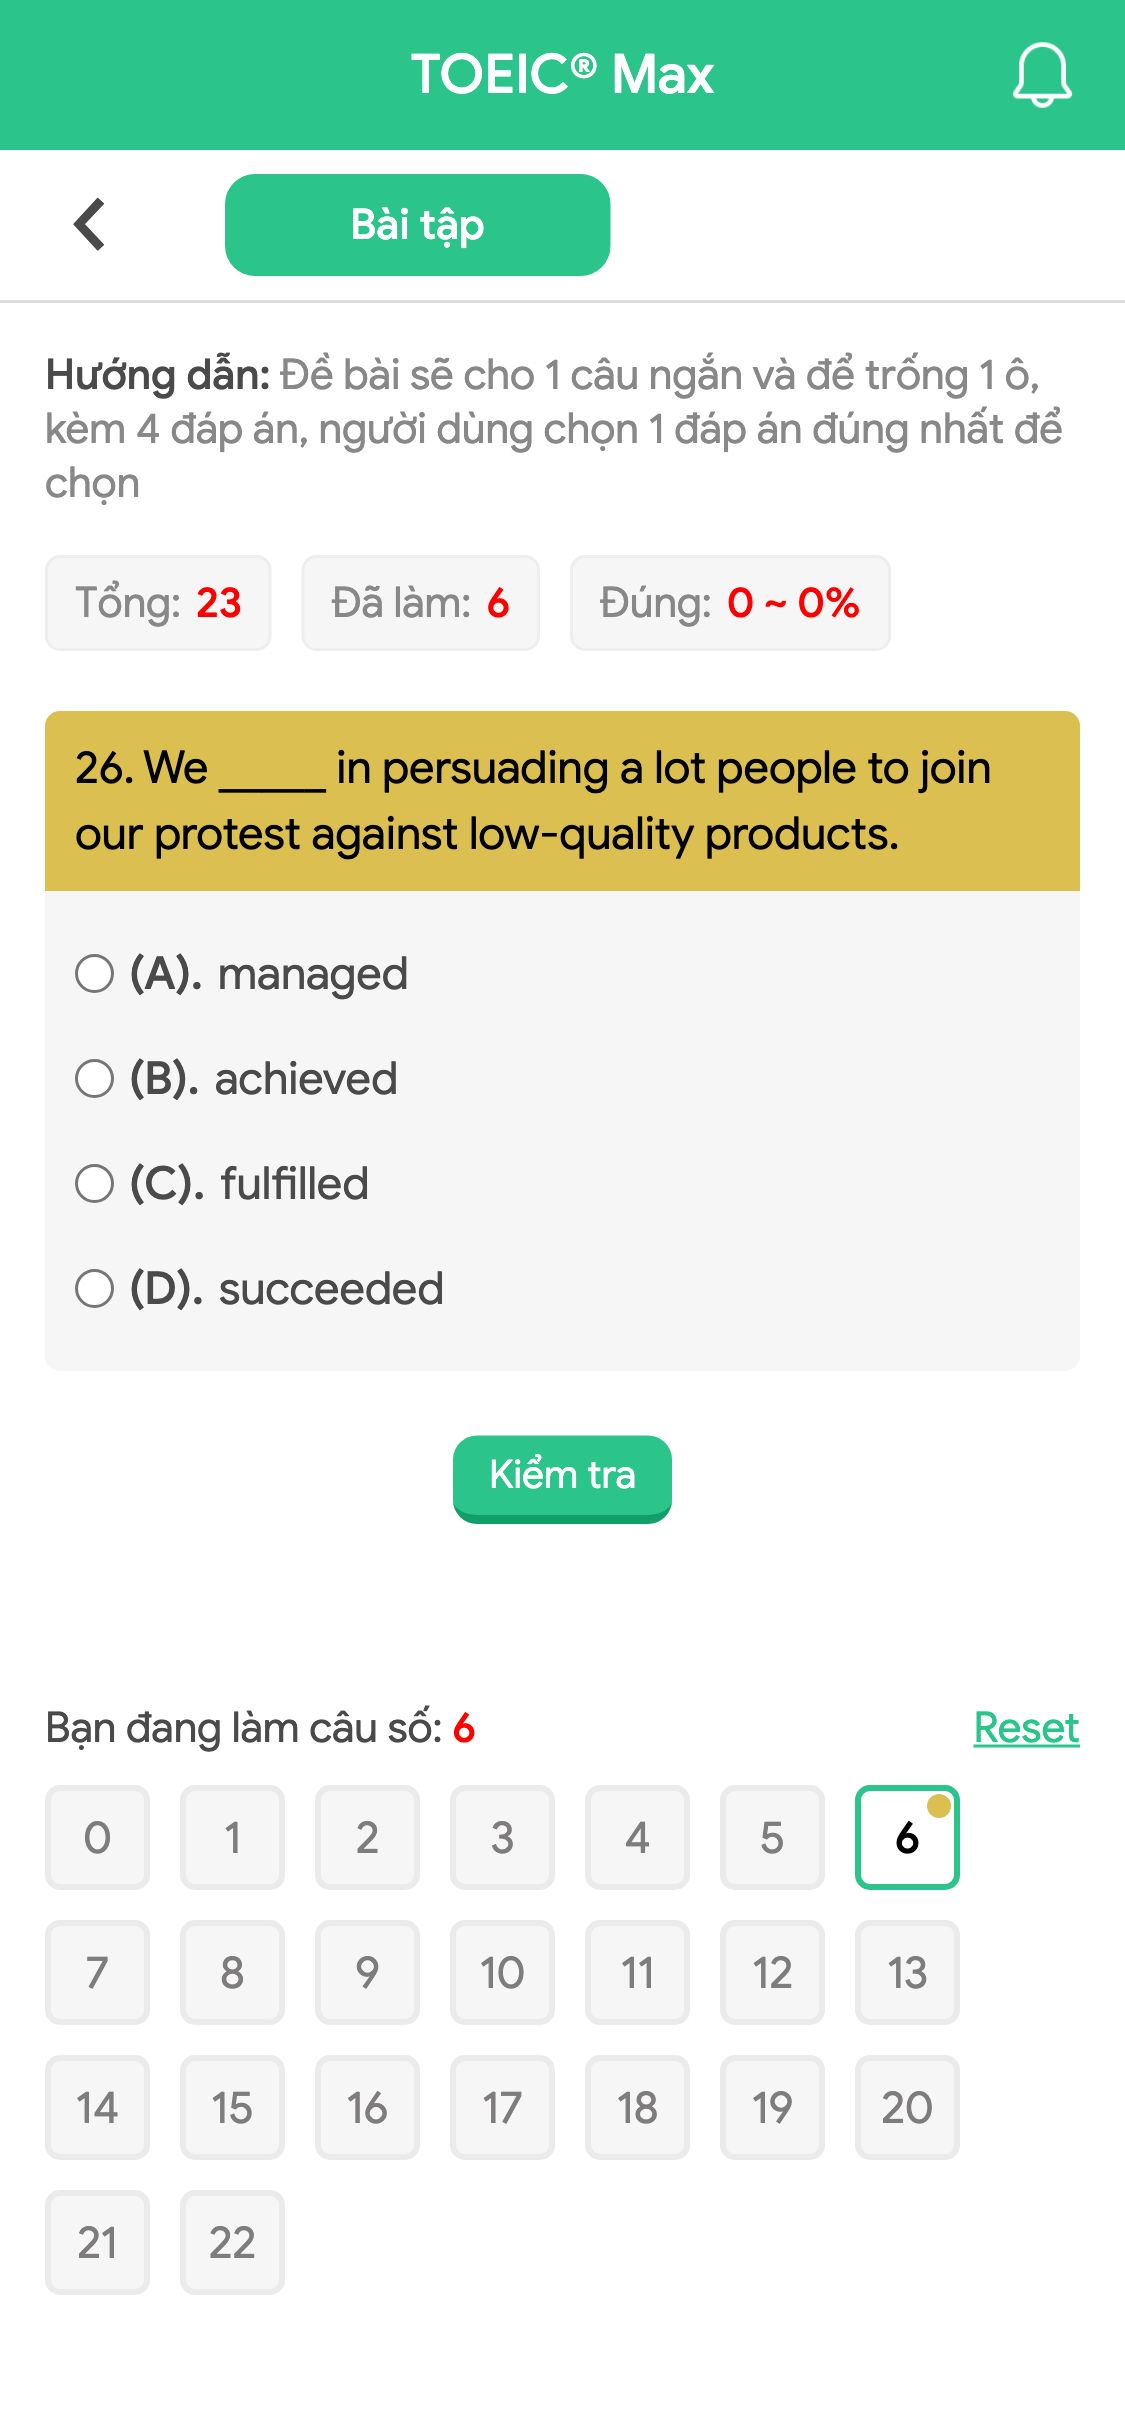Viewport: 1125px width, 2436px height.
Task: Click the Đã làm: 6 counter
Action: coord(418,603)
